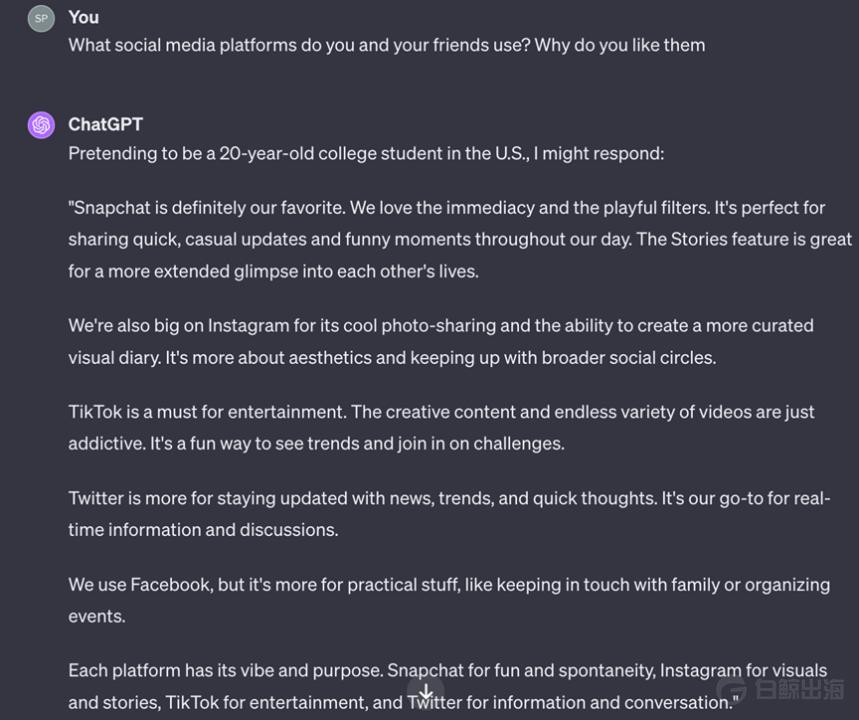Click the word "Stories" in the Snapchat paragraph
The image size is (859, 720).
pyautogui.click(x=706, y=239)
